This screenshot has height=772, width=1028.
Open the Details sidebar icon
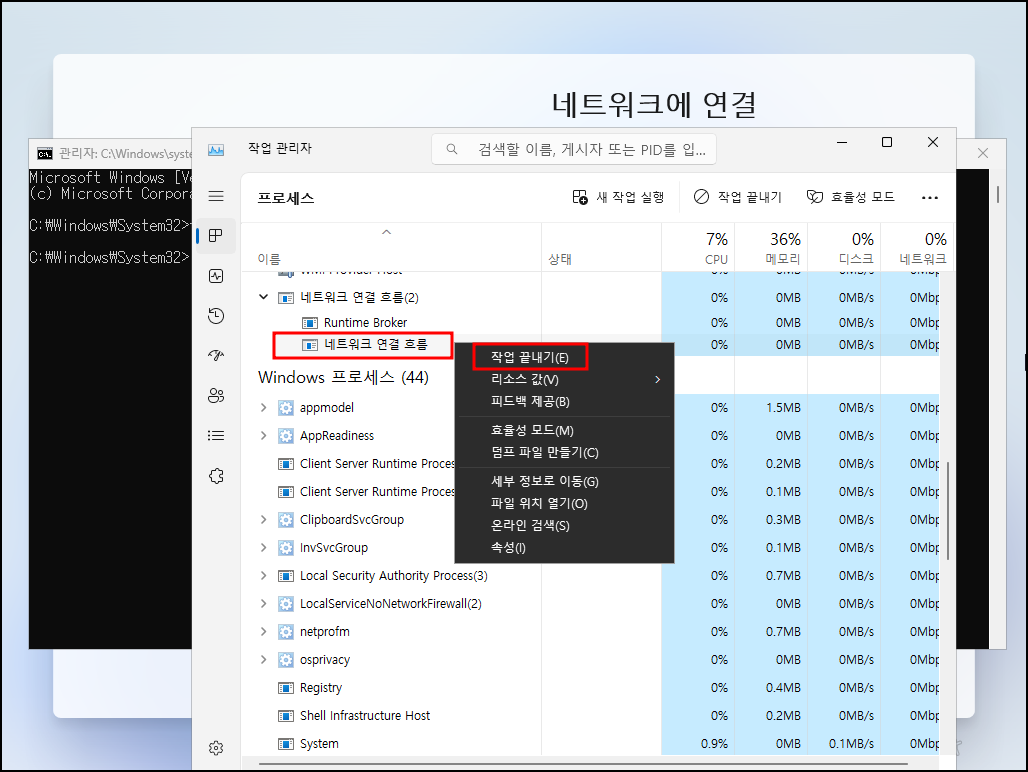click(x=216, y=436)
